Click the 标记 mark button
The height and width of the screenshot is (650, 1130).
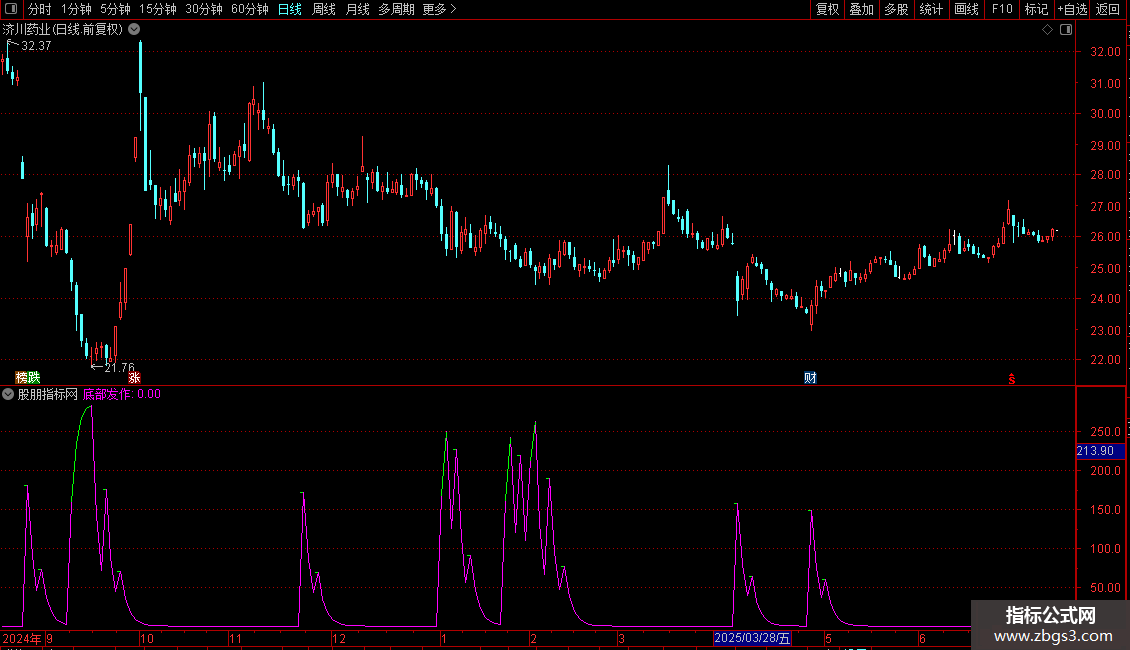pos(1036,9)
